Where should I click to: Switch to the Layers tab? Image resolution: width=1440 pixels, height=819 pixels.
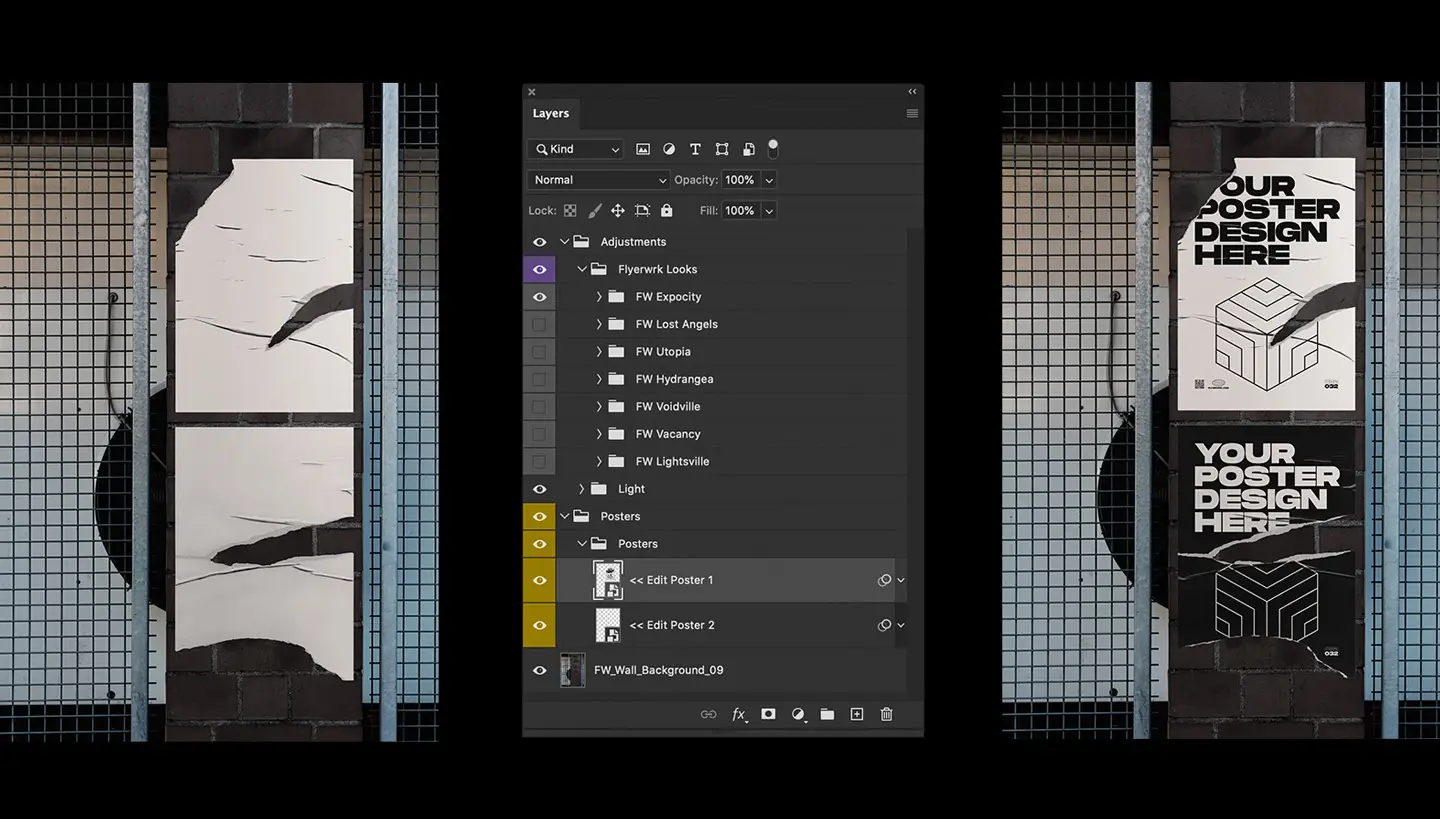pos(550,113)
